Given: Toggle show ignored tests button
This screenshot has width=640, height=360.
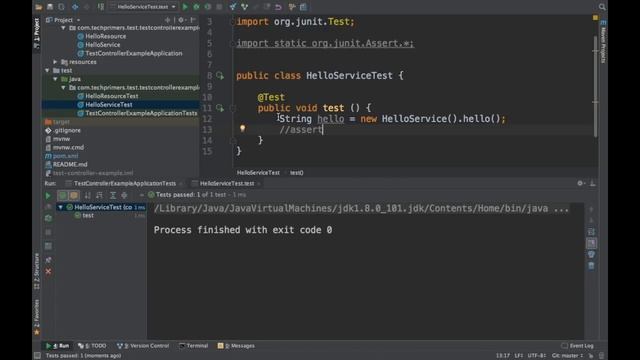Looking at the screenshot, I should pyautogui.click(x=74, y=196).
